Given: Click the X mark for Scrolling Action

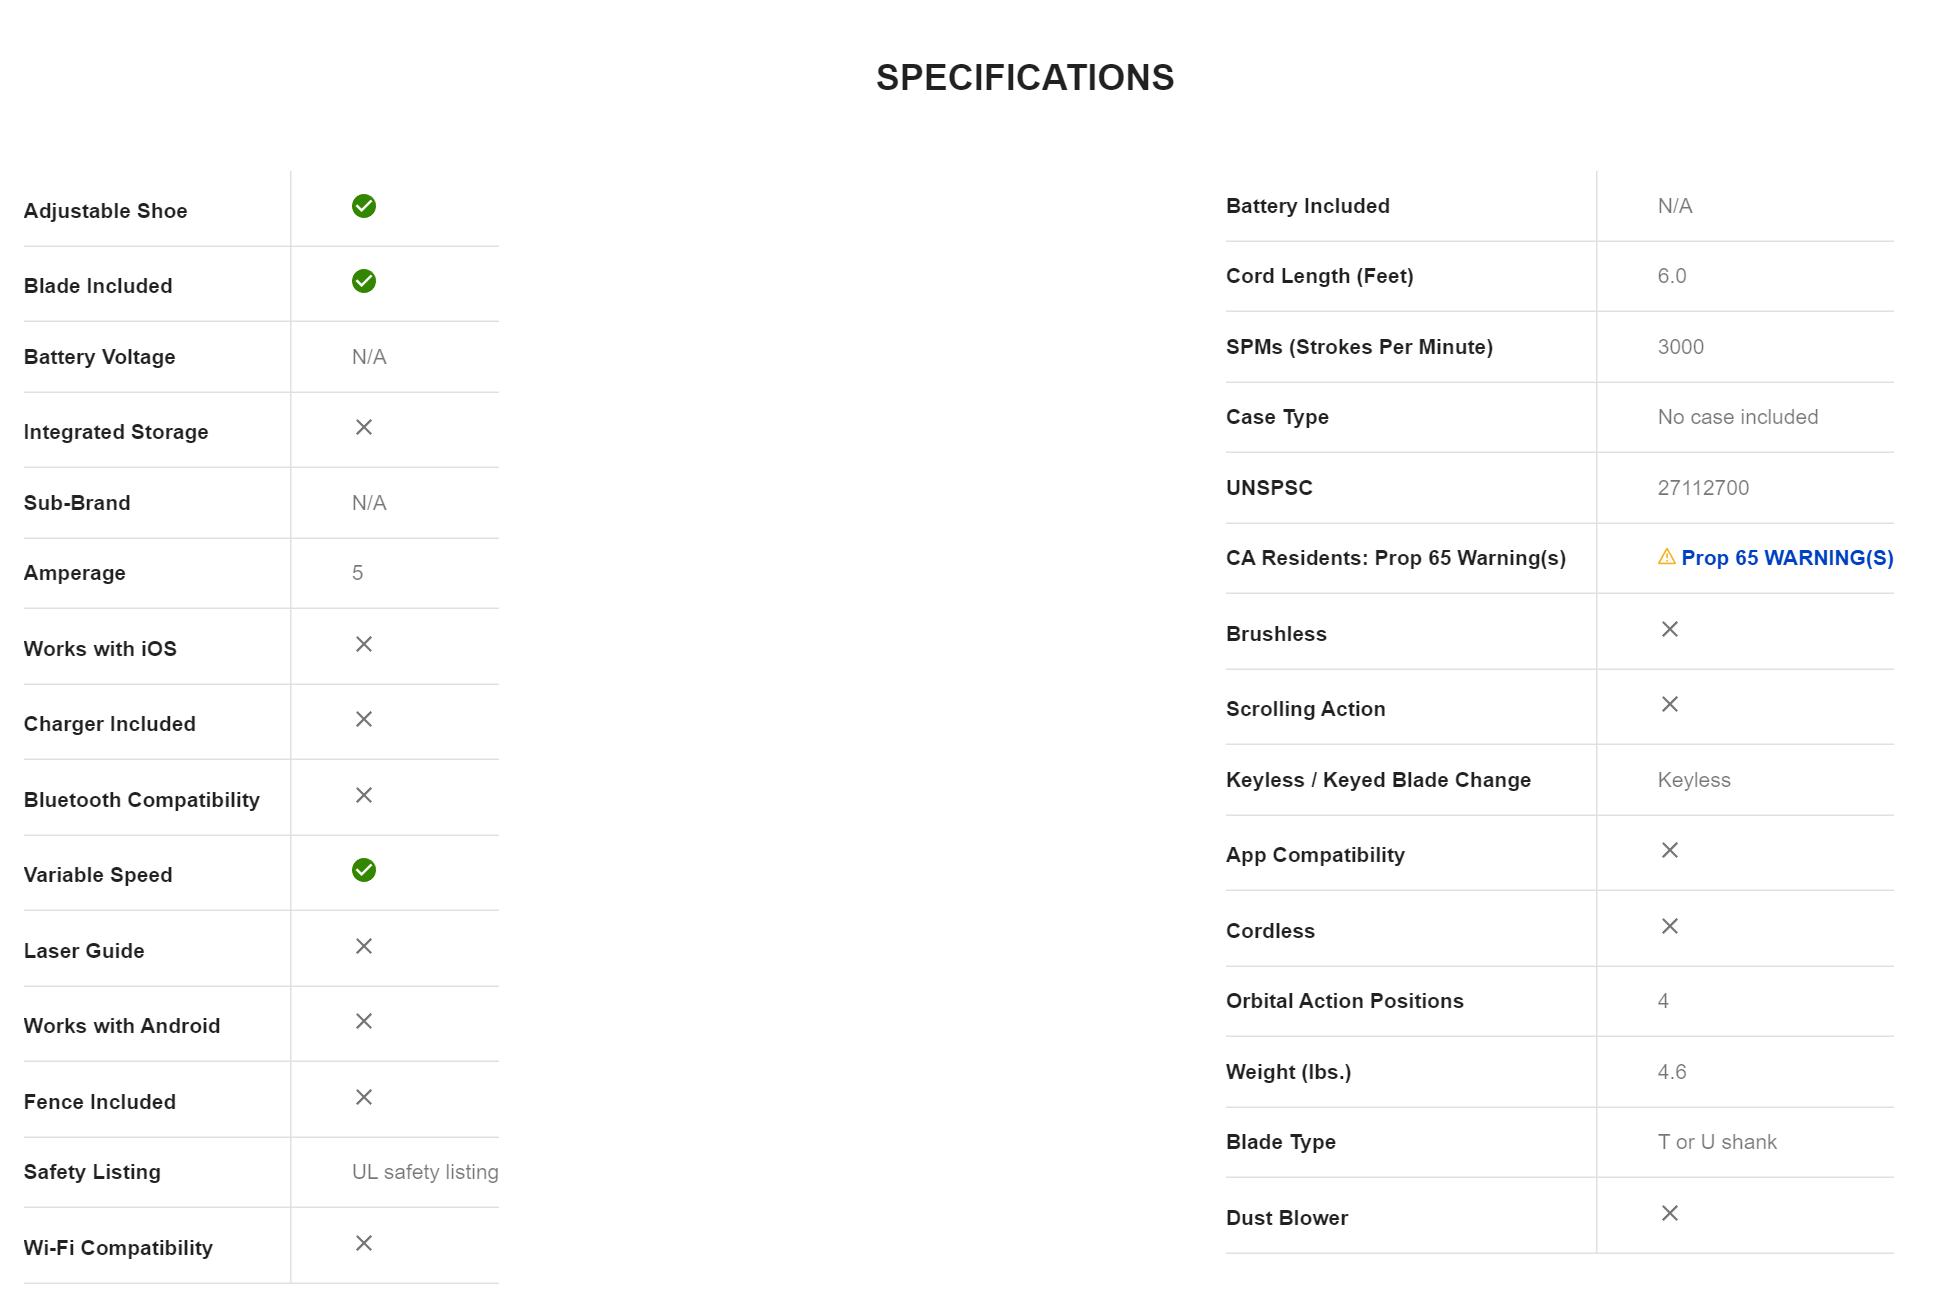Looking at the screenshot, I should (1670, 704).
